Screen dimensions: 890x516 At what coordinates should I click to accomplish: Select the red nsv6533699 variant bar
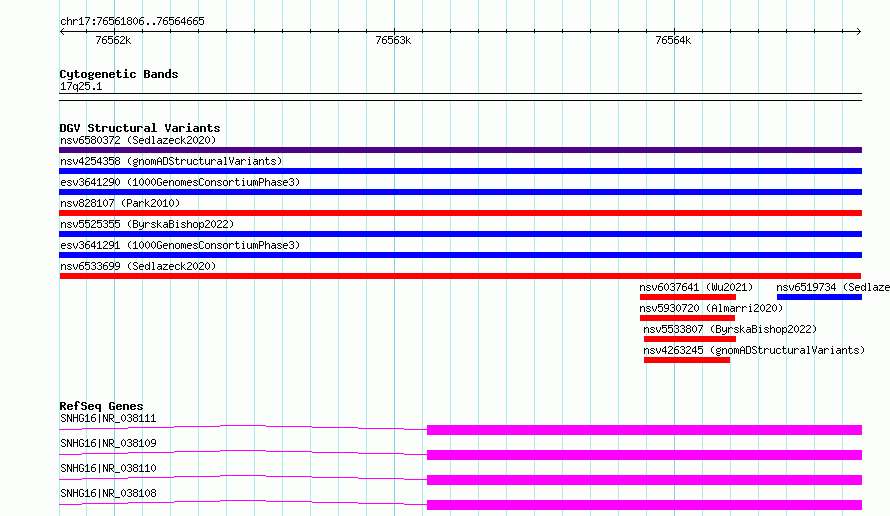460,276
